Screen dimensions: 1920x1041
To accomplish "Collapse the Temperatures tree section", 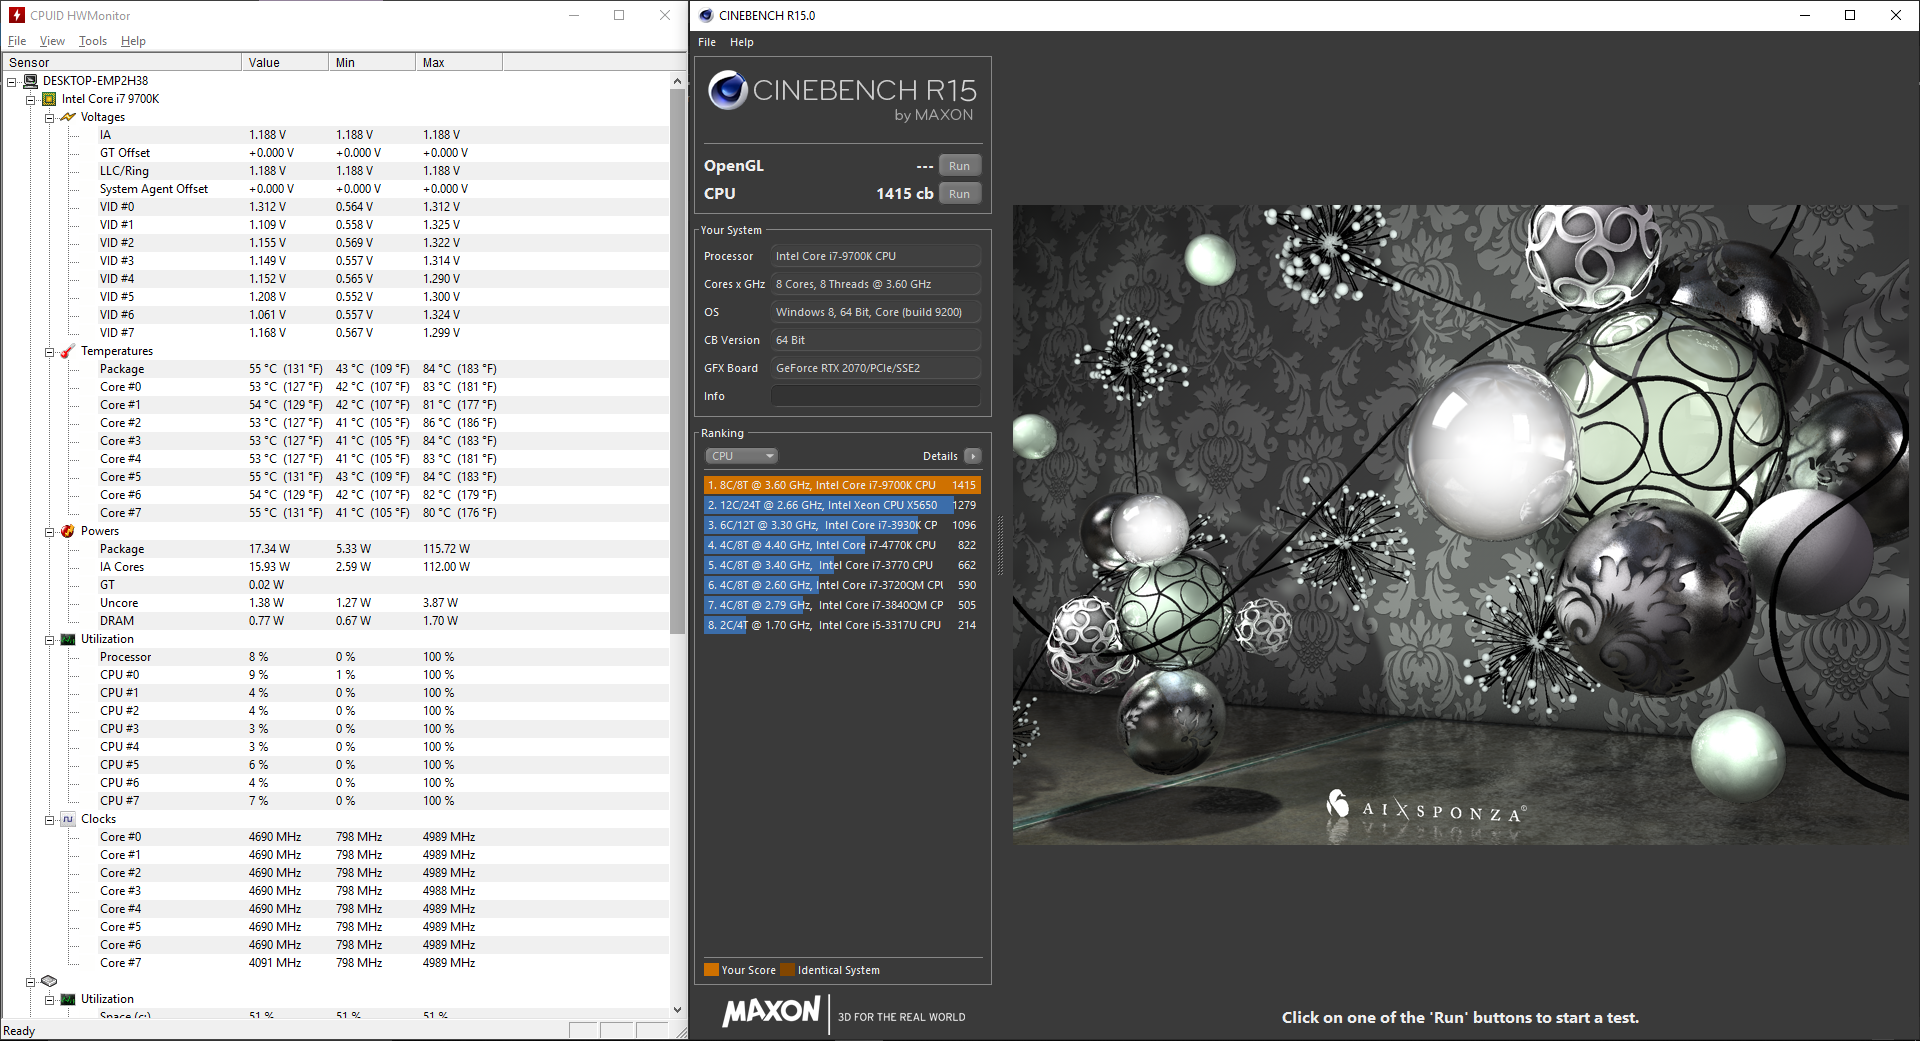I will point(49,352).
